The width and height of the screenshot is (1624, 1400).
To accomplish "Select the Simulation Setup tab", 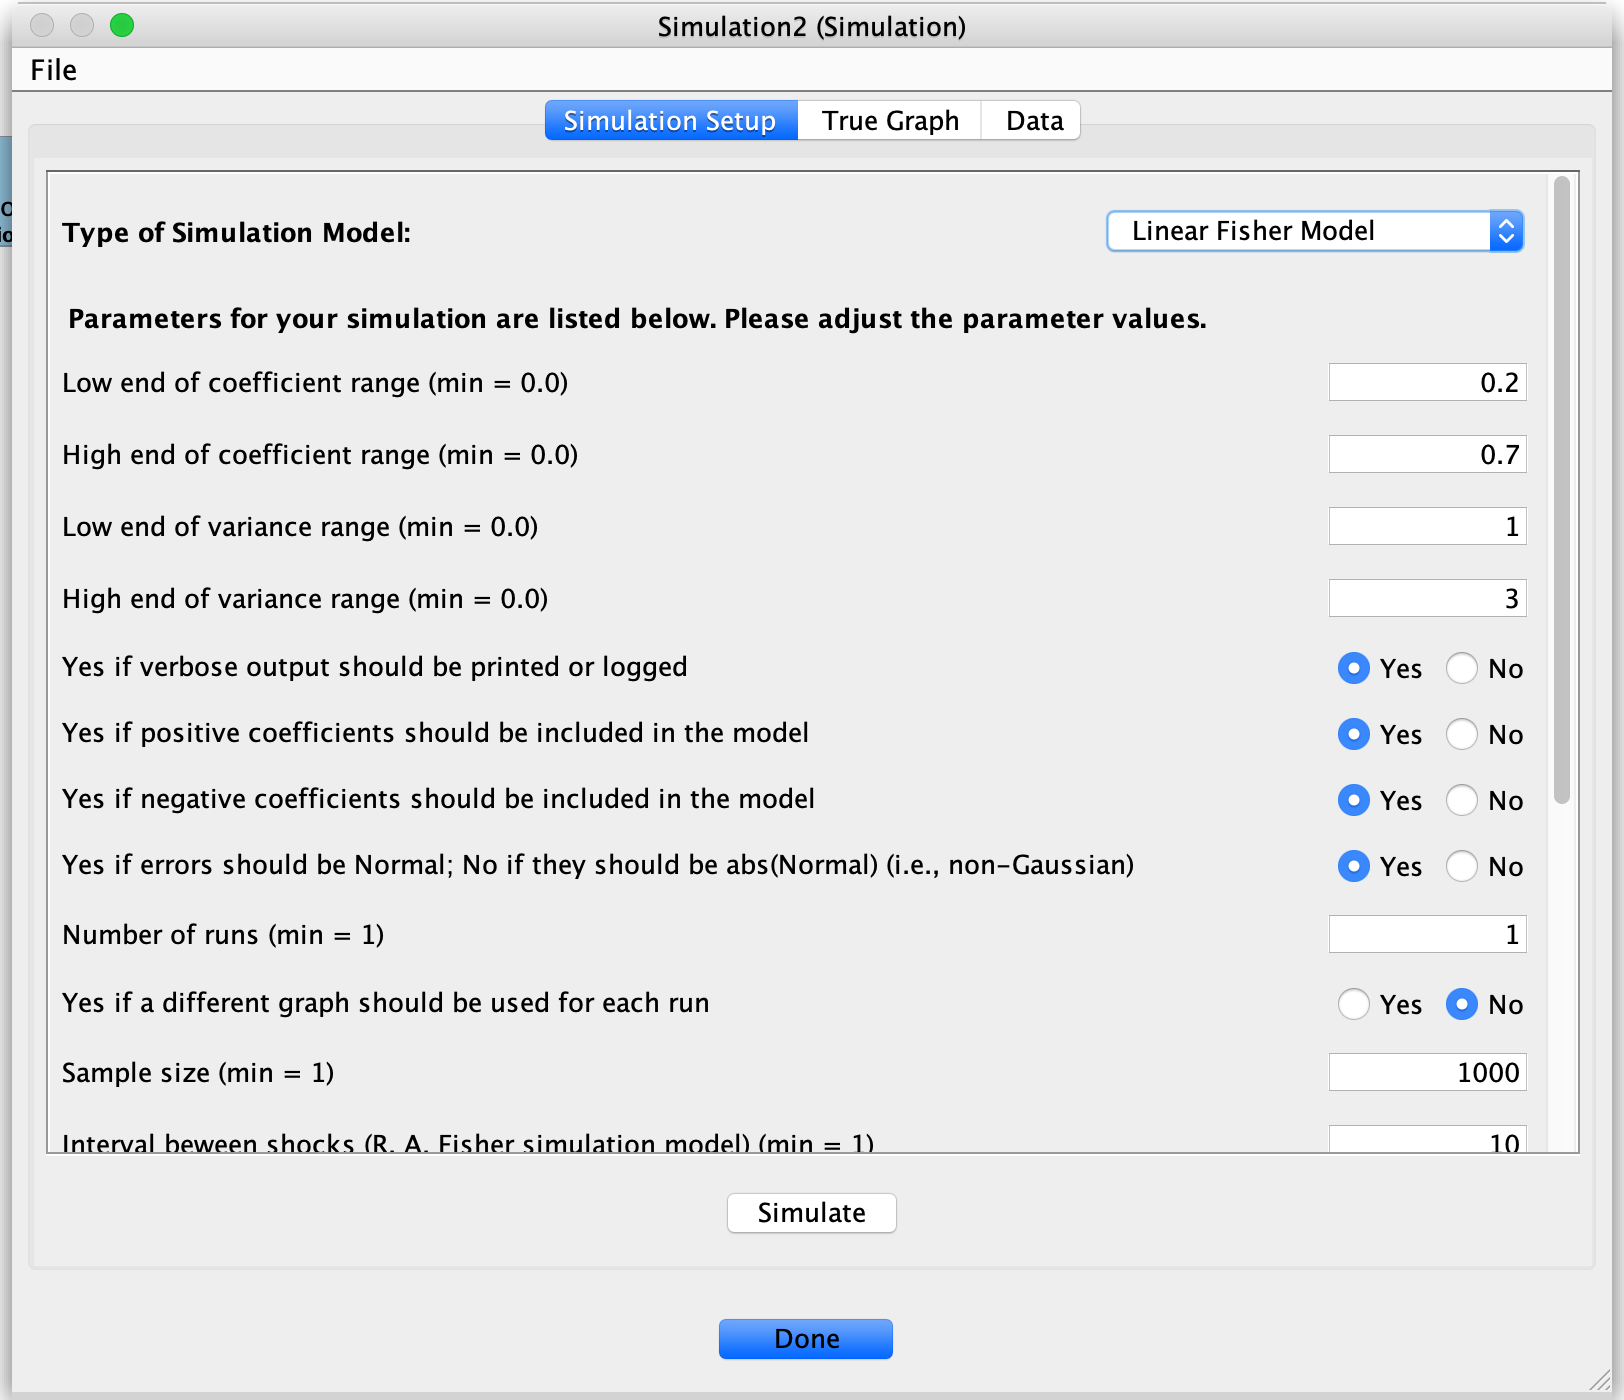I will pos(670,120).
